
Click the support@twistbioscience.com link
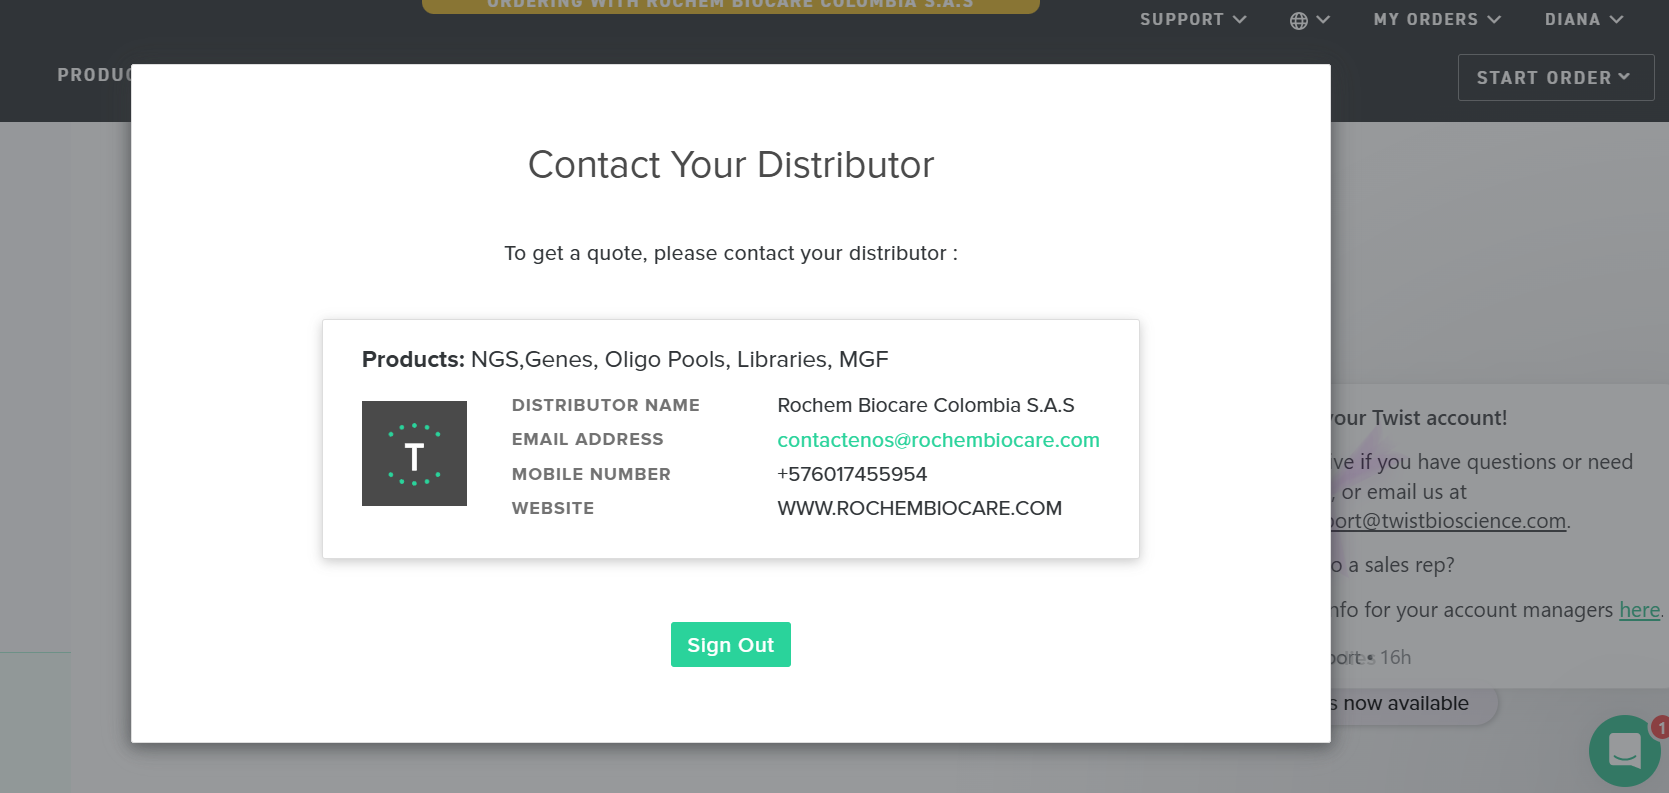1450,521
